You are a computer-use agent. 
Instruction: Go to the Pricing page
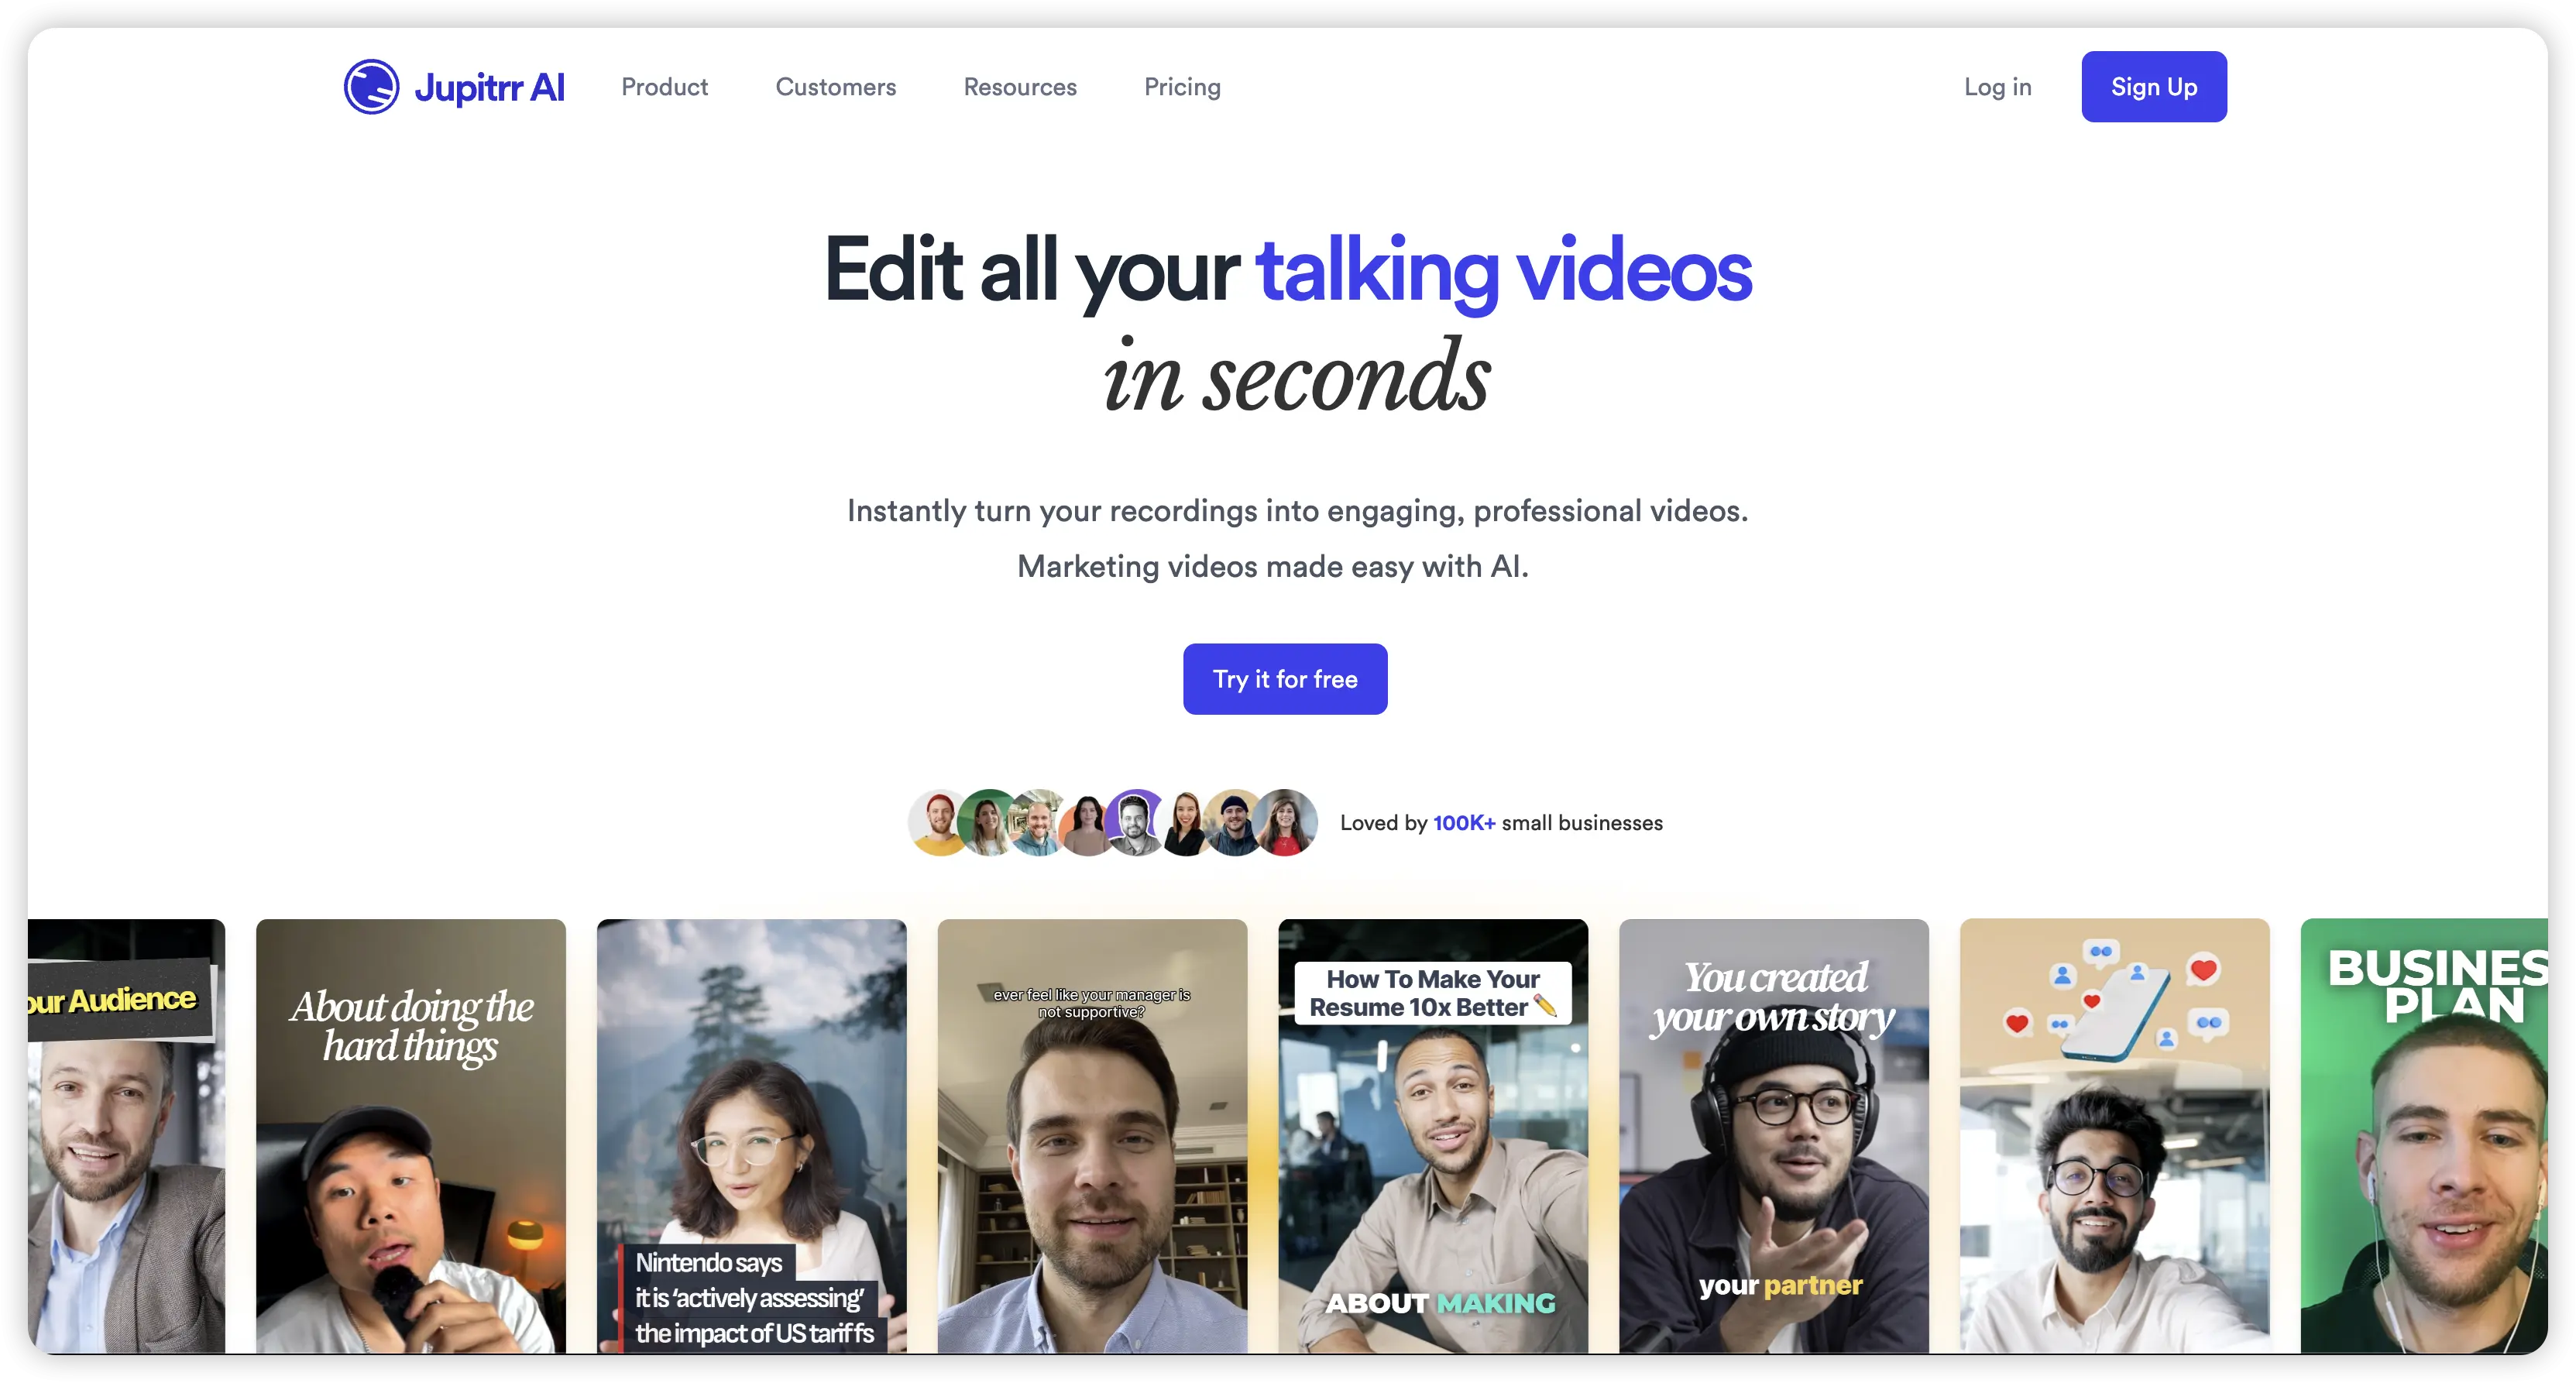[1182, 87]
